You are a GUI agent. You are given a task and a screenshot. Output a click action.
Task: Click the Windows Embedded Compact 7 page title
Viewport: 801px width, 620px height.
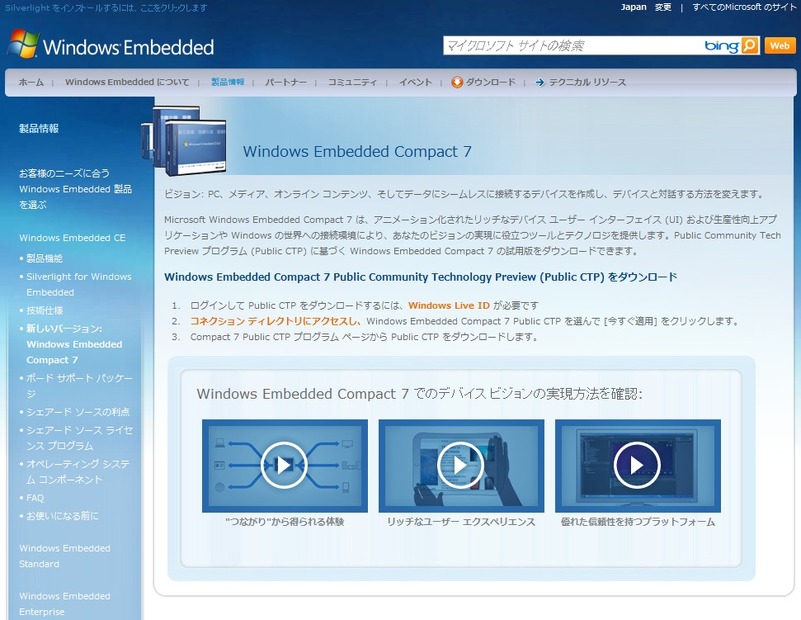pos(357,151)
